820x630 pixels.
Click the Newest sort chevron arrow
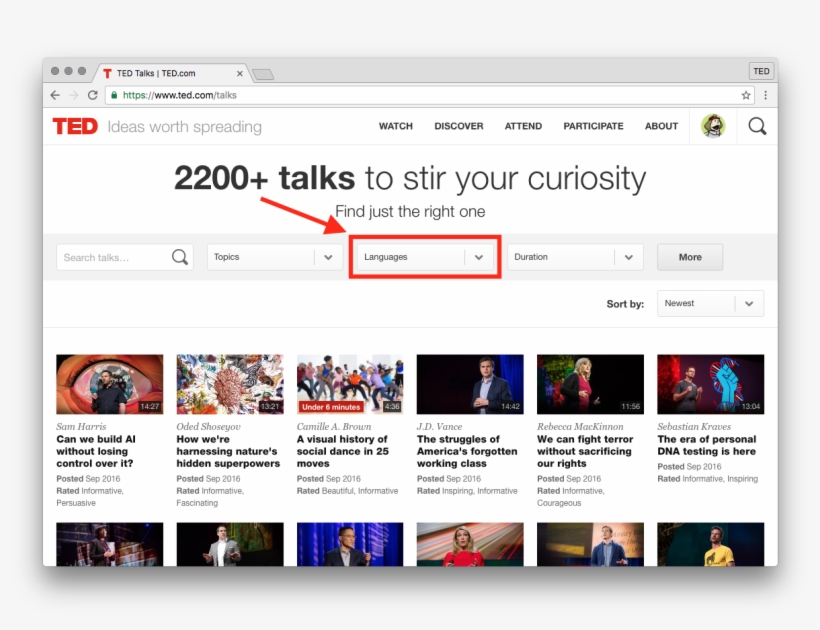749,304
